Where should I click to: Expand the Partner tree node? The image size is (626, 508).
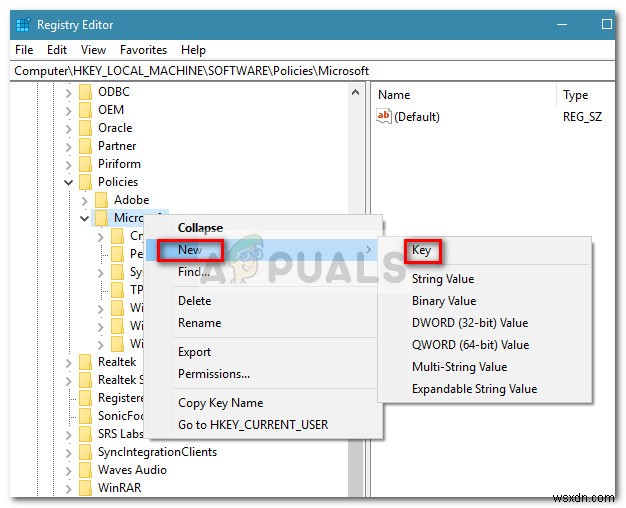pyautogui.click(x=69, y=147)
